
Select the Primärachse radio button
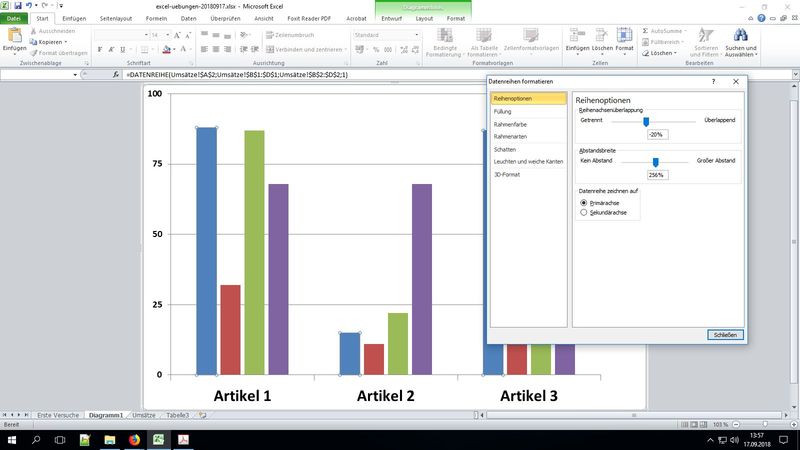[x=584, y=203]
